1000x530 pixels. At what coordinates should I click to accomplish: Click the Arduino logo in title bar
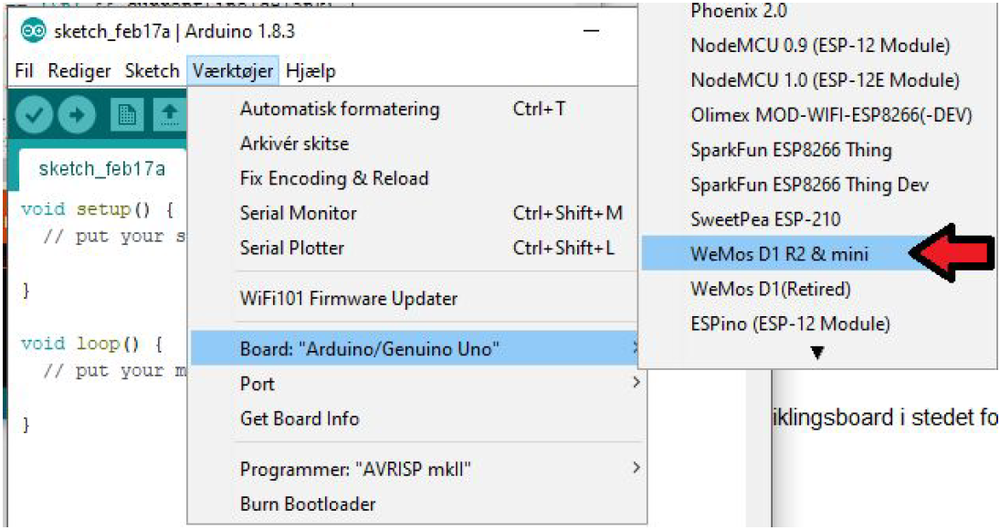click(33, 31)
